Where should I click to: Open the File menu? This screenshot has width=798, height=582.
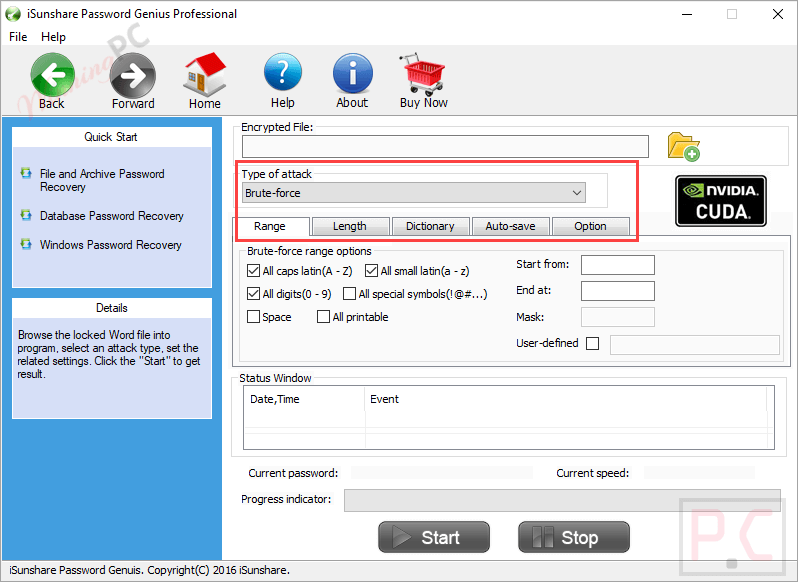(18, 37)
